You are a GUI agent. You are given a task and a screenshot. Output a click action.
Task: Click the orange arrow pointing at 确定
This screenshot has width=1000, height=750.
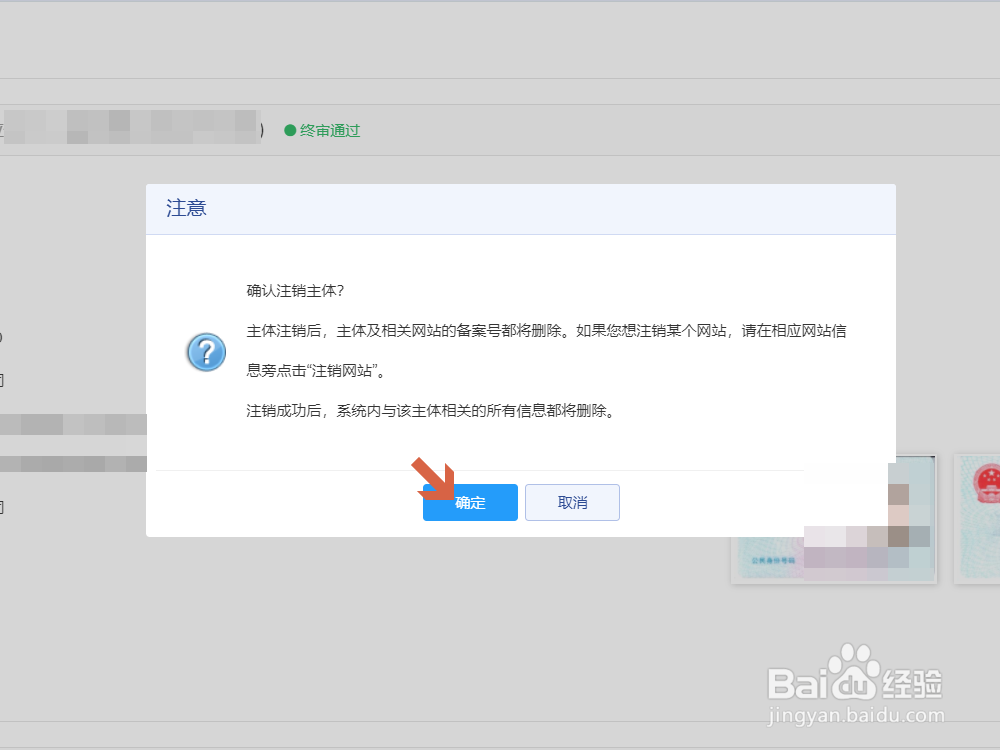pos(432,478)
